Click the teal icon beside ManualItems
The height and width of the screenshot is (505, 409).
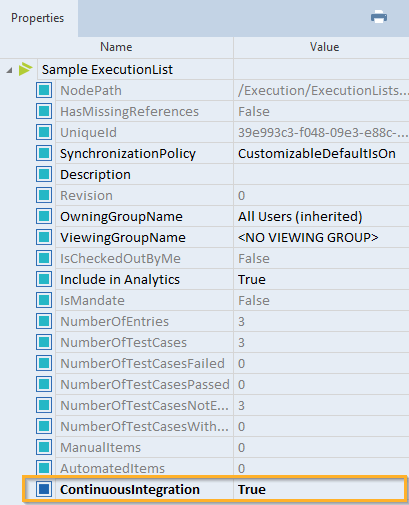[44, 447]
